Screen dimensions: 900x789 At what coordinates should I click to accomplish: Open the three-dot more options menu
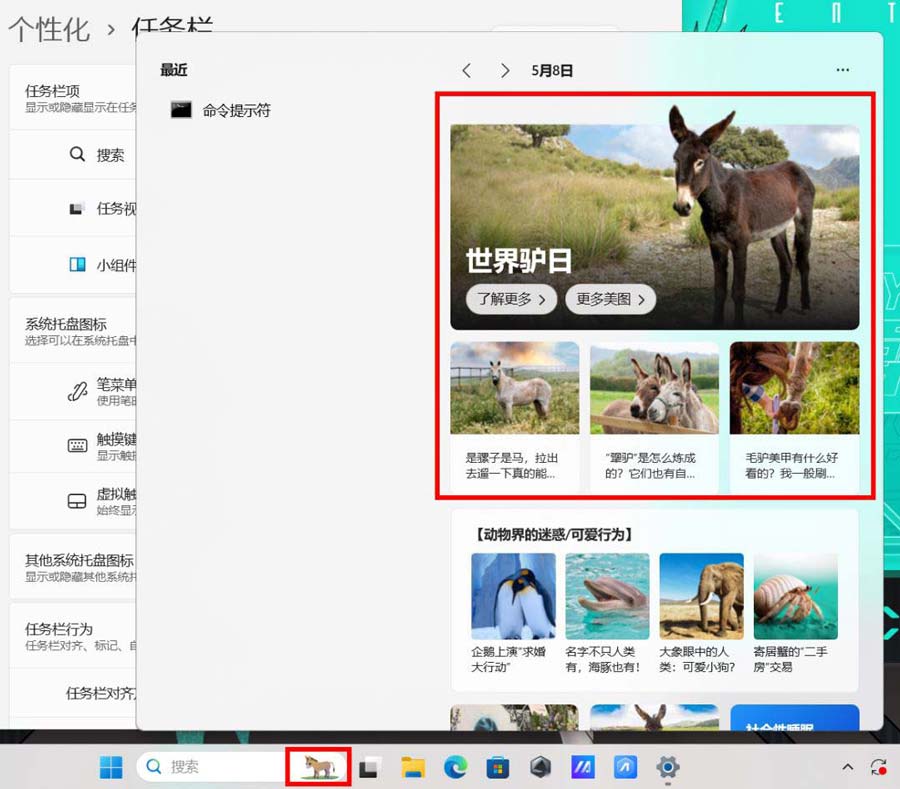[843, 71]
